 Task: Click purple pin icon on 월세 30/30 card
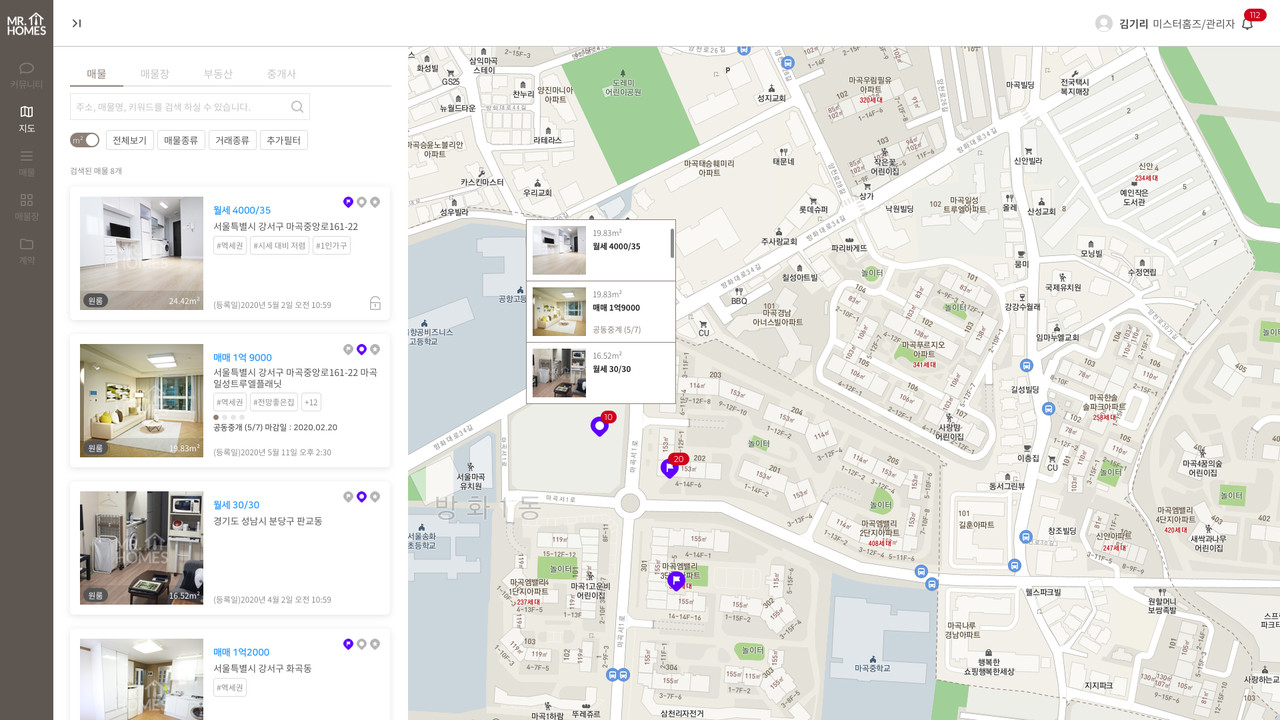pos(362,496)
